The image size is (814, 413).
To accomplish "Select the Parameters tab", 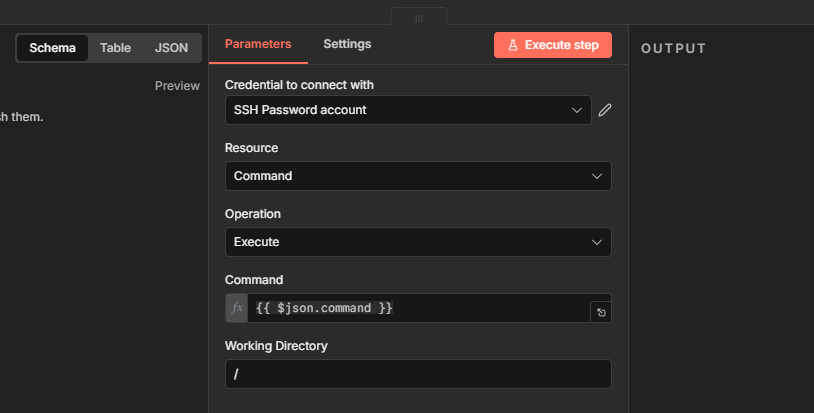I will [258, 44].
